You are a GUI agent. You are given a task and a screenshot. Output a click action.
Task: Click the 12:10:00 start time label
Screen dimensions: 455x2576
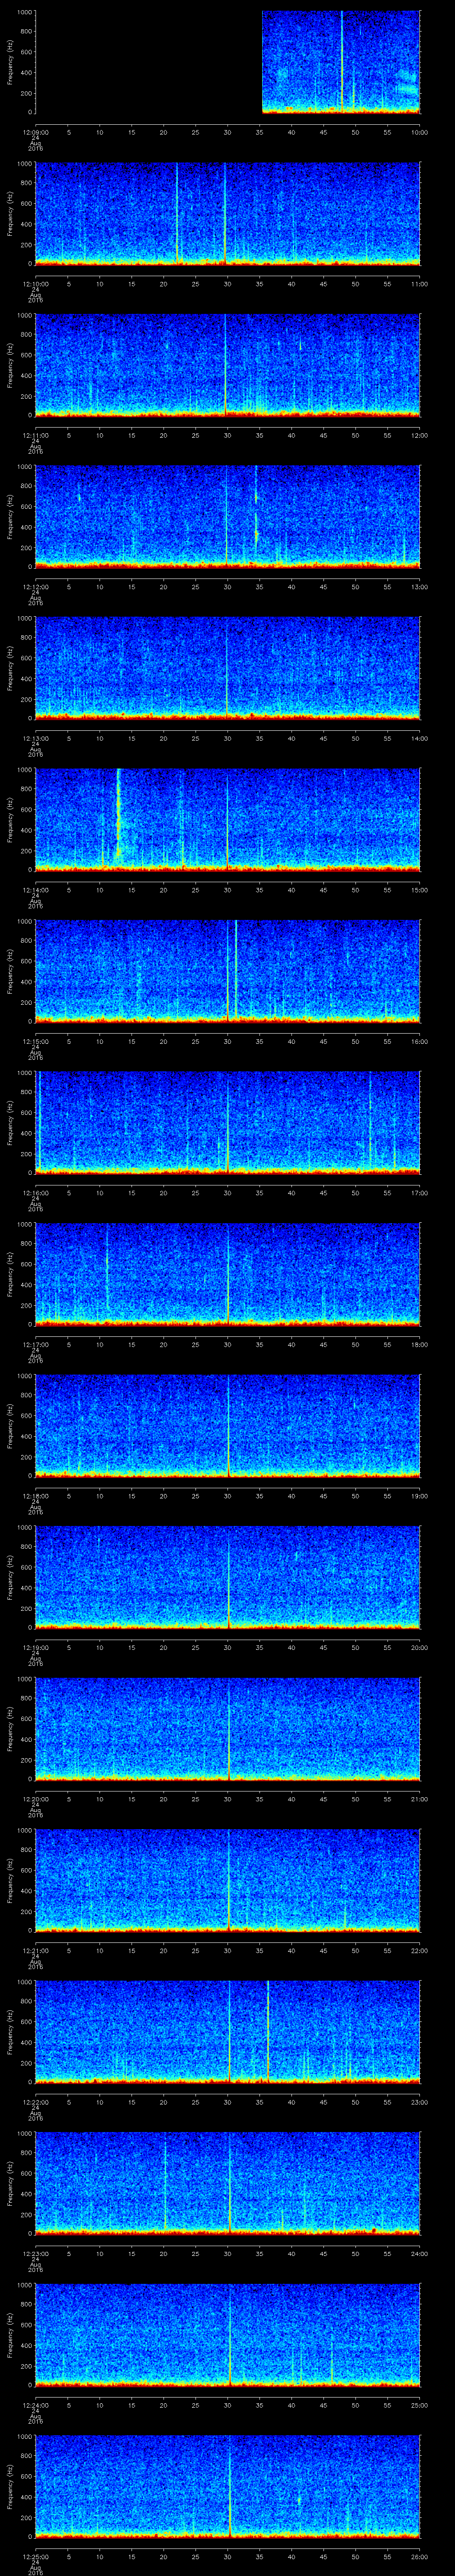click(35, 284)
